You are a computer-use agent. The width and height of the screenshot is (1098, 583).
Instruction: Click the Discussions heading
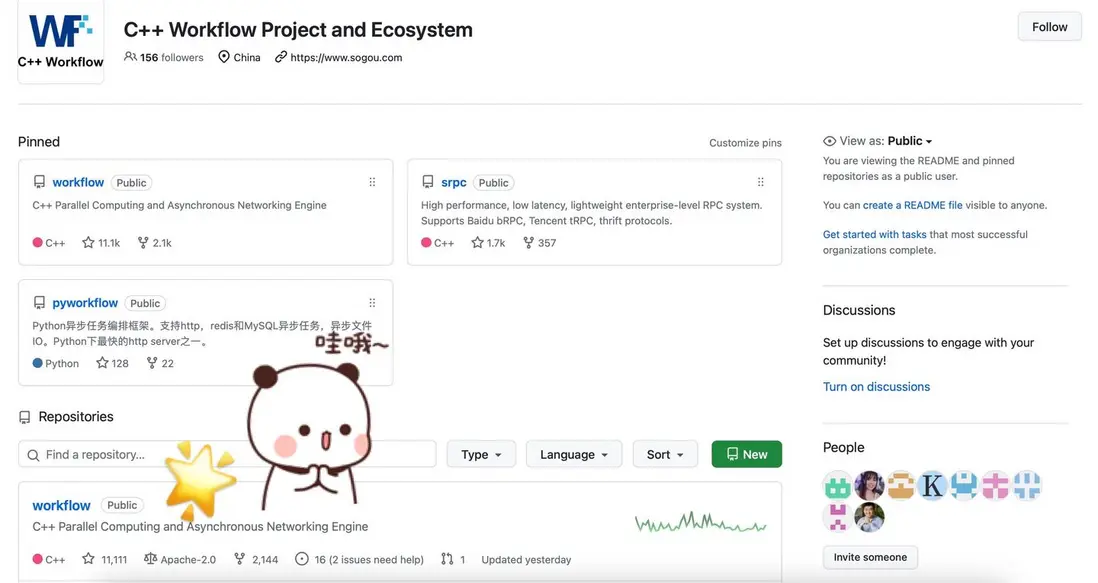pyautogui.click(x=859, y=310)
